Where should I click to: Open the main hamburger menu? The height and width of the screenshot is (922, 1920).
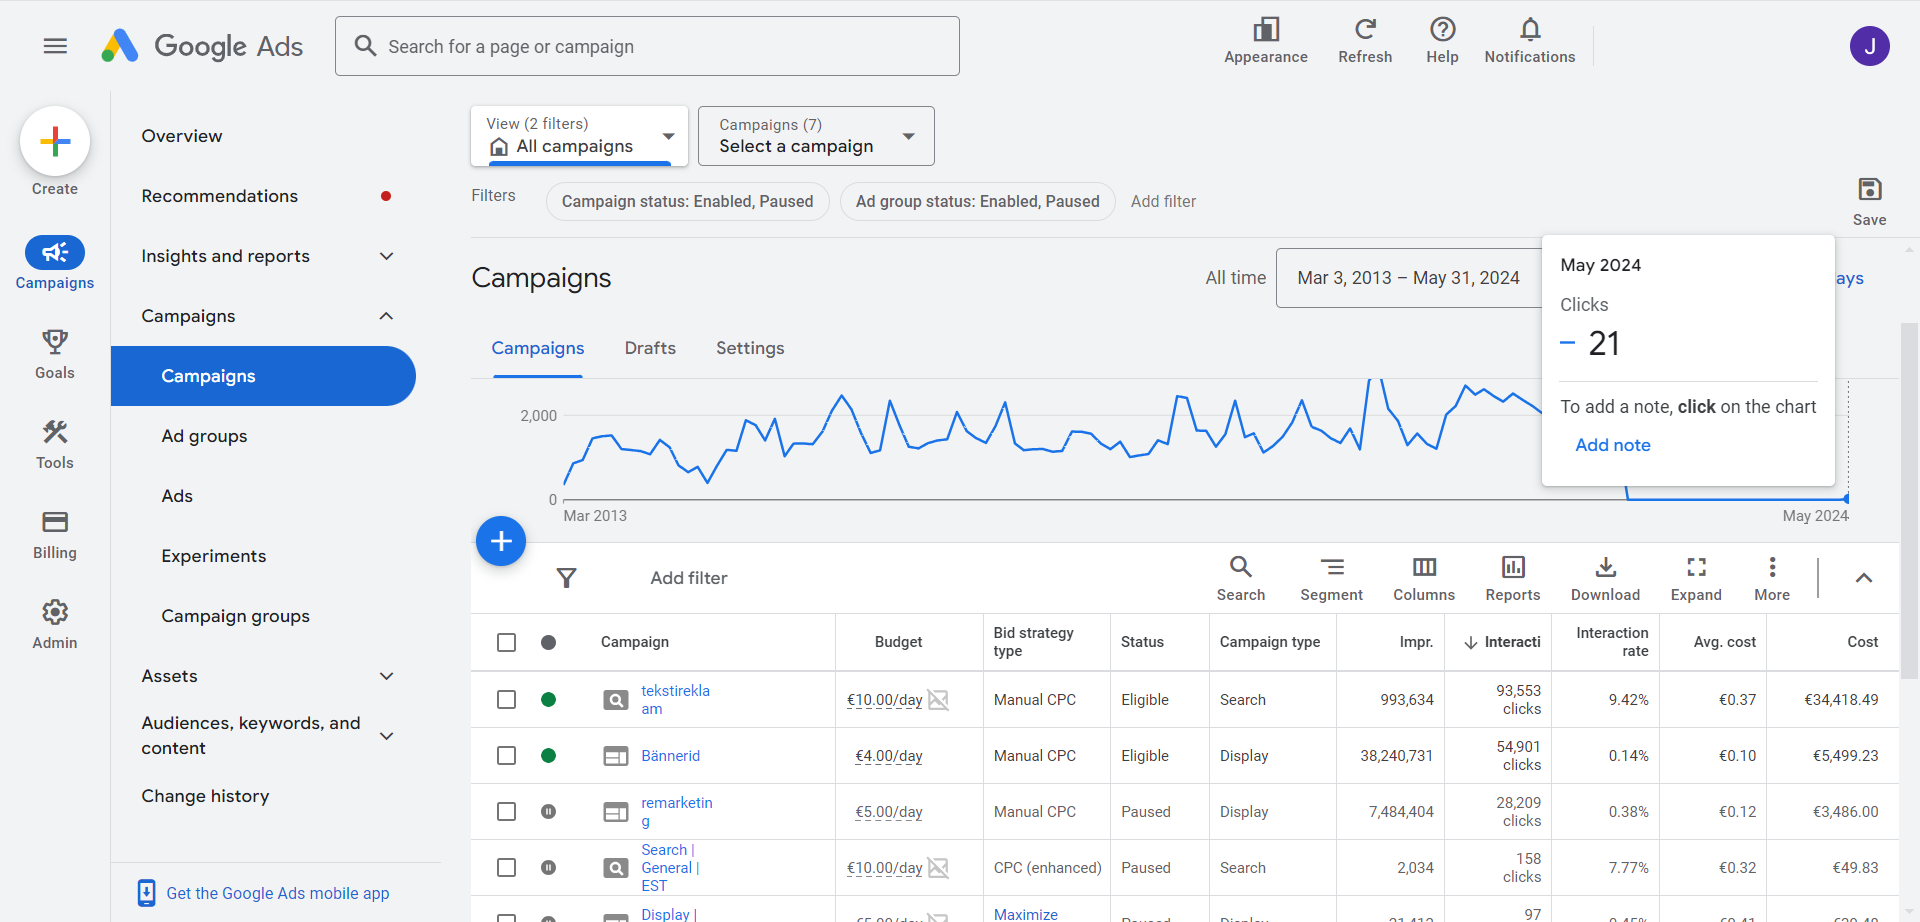coord(55,46)
